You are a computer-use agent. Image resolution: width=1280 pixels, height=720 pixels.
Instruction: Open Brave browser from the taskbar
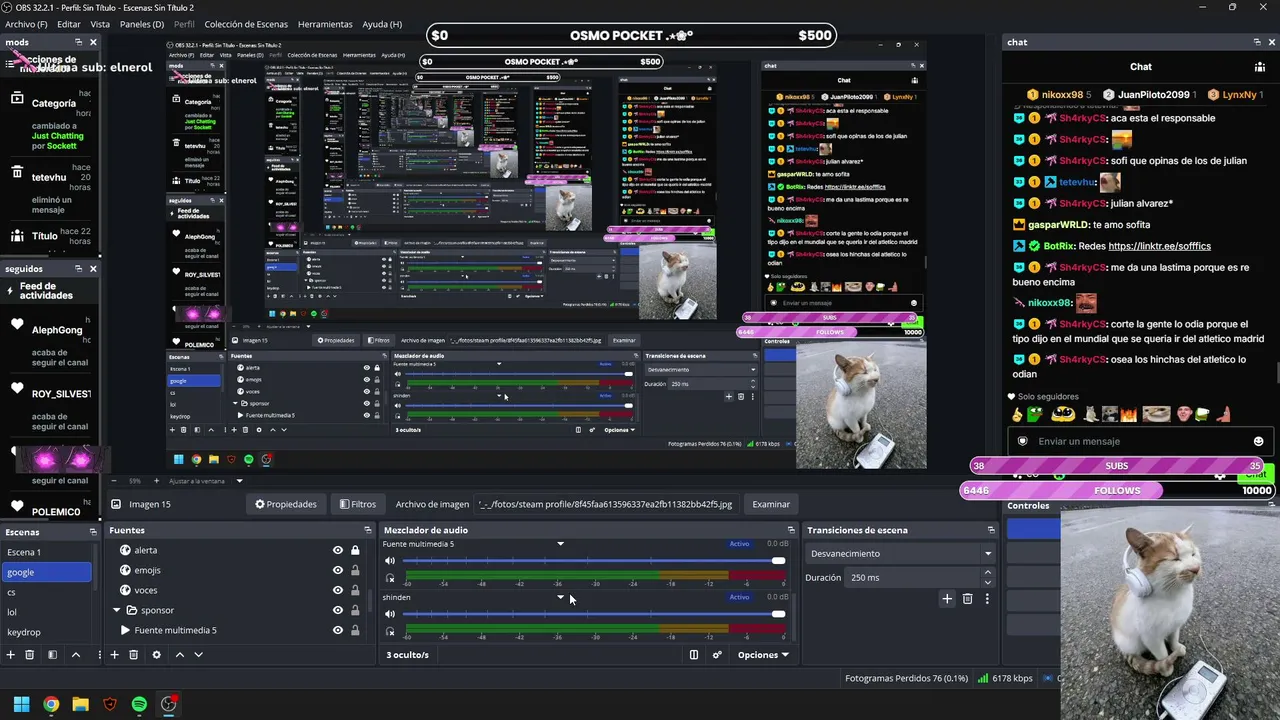point(110,704)
